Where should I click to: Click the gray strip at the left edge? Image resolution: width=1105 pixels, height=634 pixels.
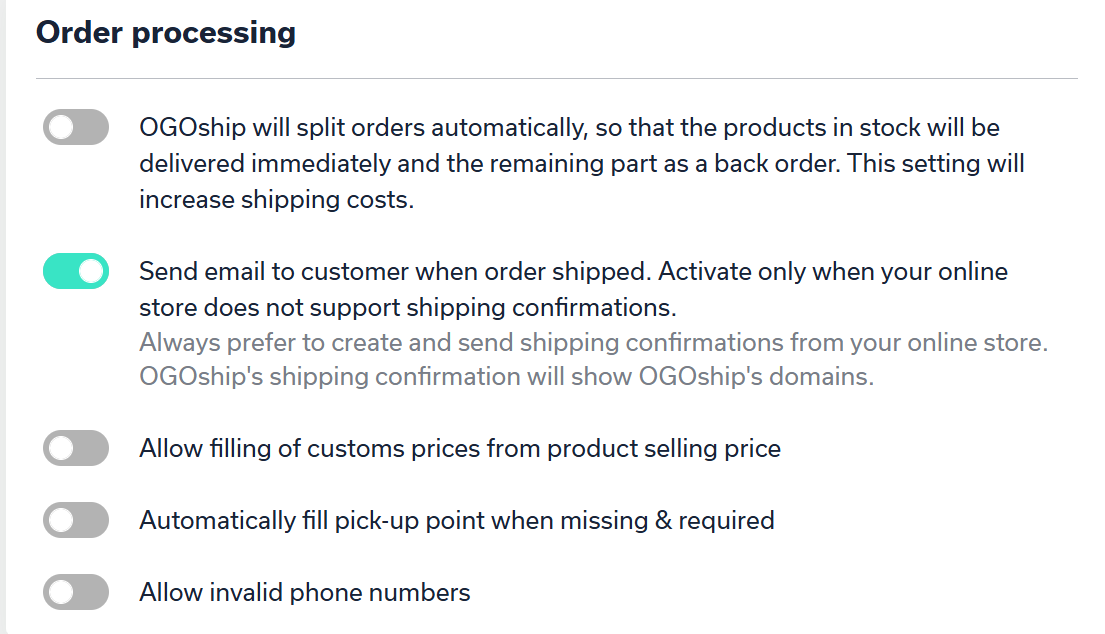click(x=3, y=317)
